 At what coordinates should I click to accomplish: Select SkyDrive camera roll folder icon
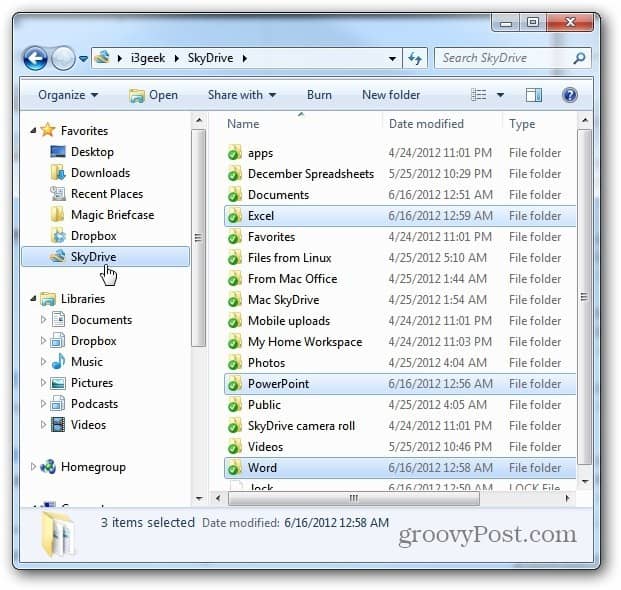click(x=234, y=426)
